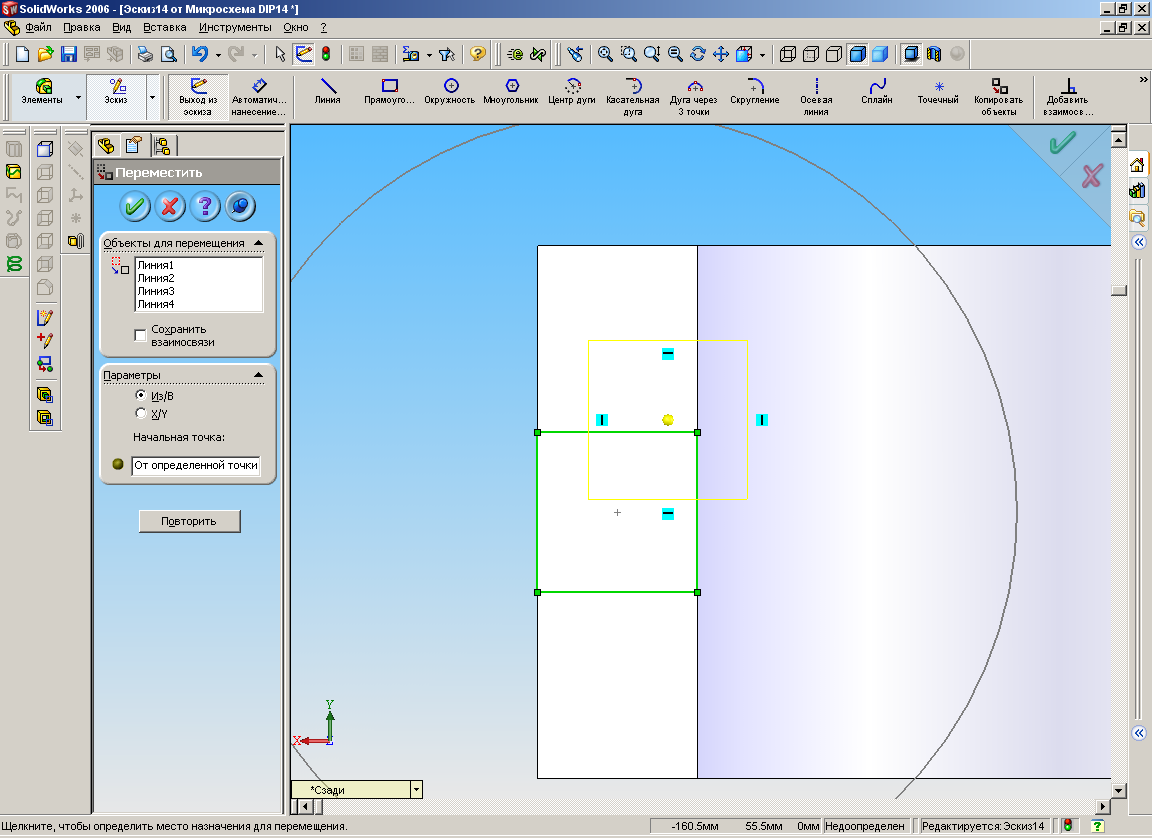
Task: Switch to the PropertyManager tab
Action: point(134,145)
